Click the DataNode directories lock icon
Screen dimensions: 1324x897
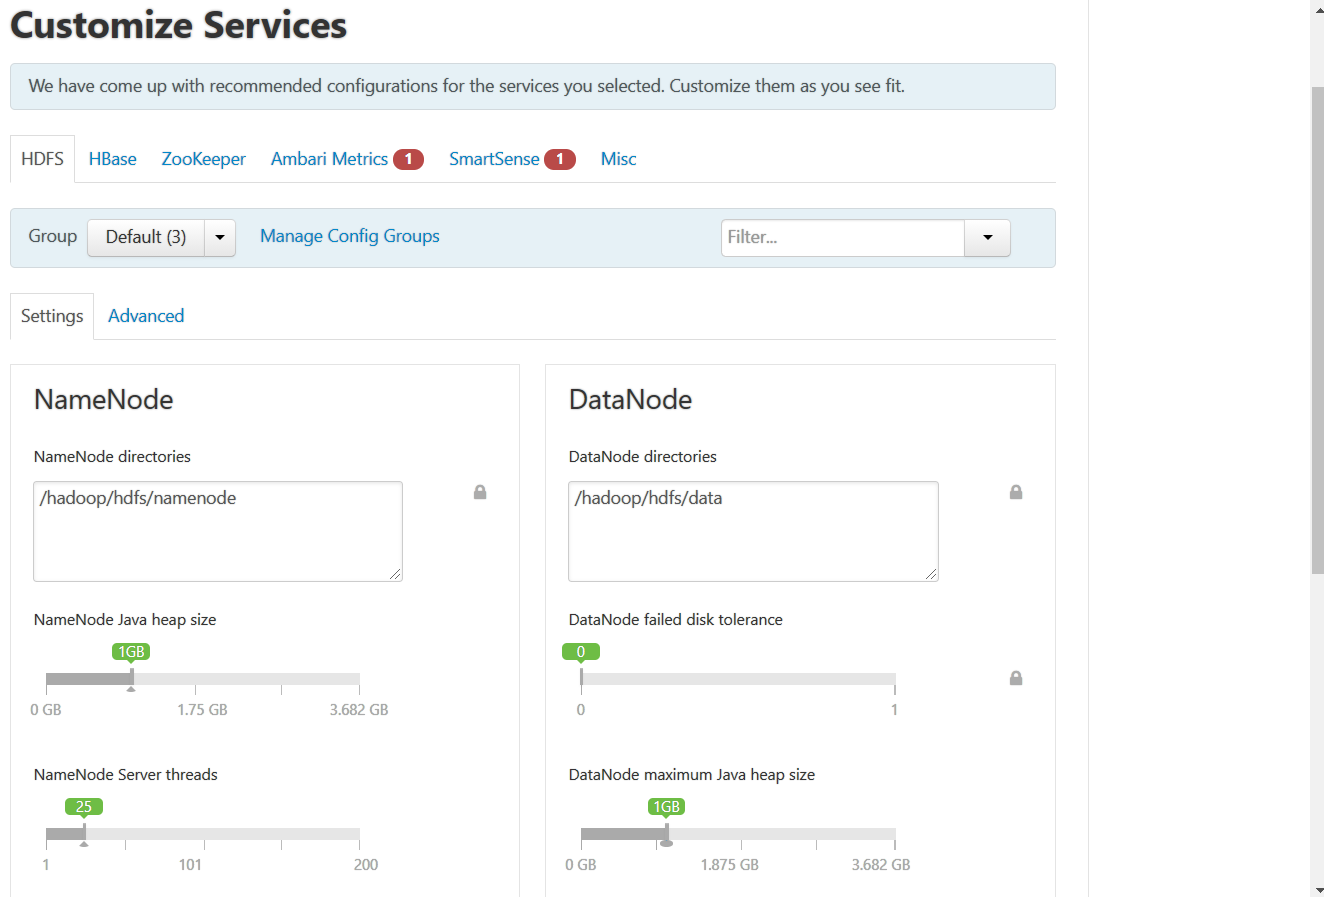point(1016,492)
